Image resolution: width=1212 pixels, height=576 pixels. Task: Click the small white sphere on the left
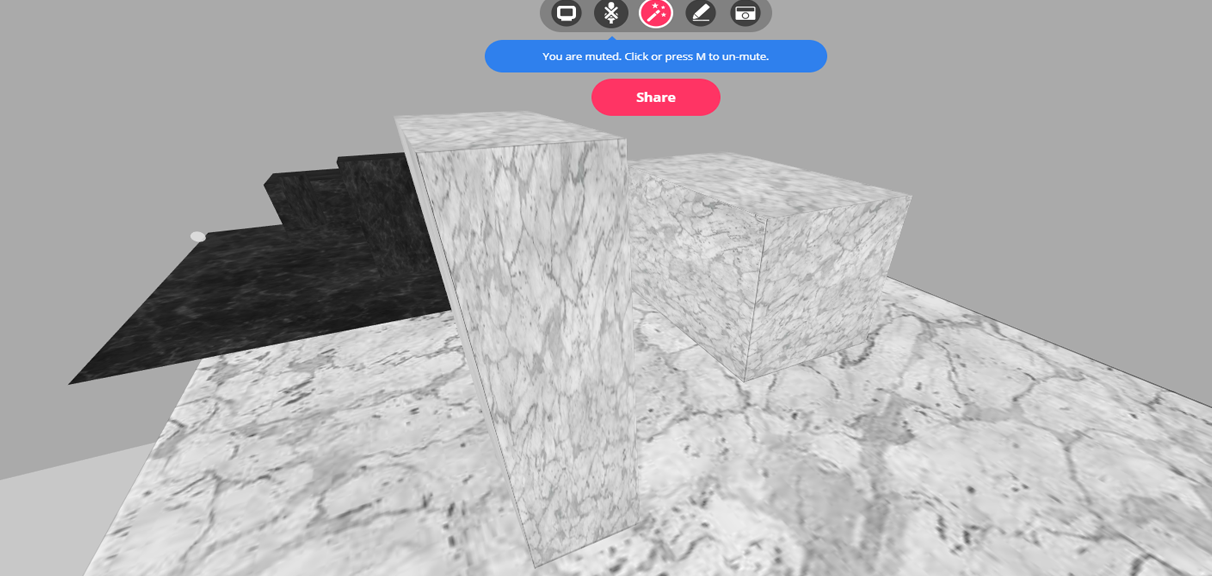tap(196, 234)
